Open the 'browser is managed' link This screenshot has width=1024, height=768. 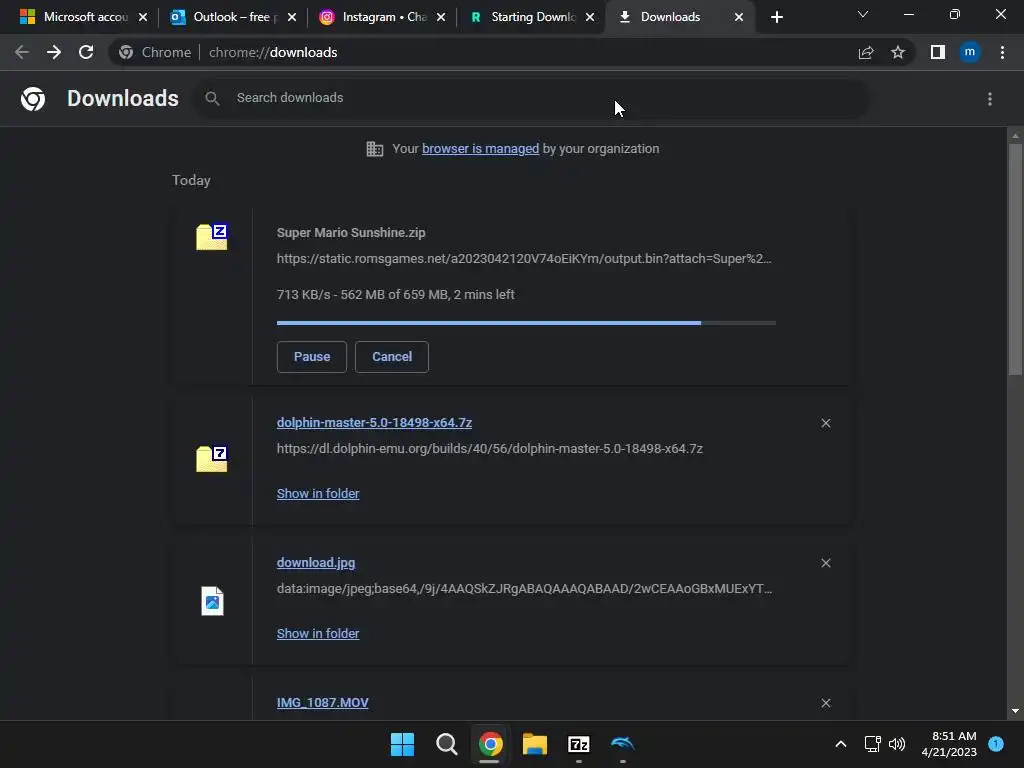coord(481,149)
